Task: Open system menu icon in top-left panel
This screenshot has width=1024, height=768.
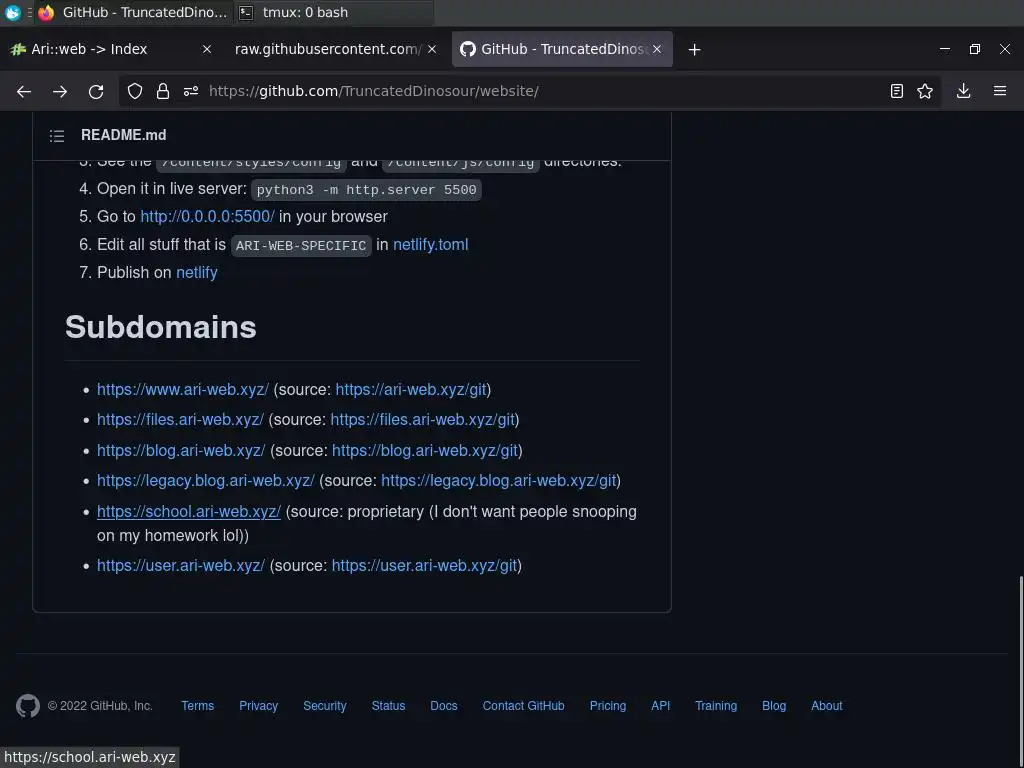Action: tap(12, 12)
